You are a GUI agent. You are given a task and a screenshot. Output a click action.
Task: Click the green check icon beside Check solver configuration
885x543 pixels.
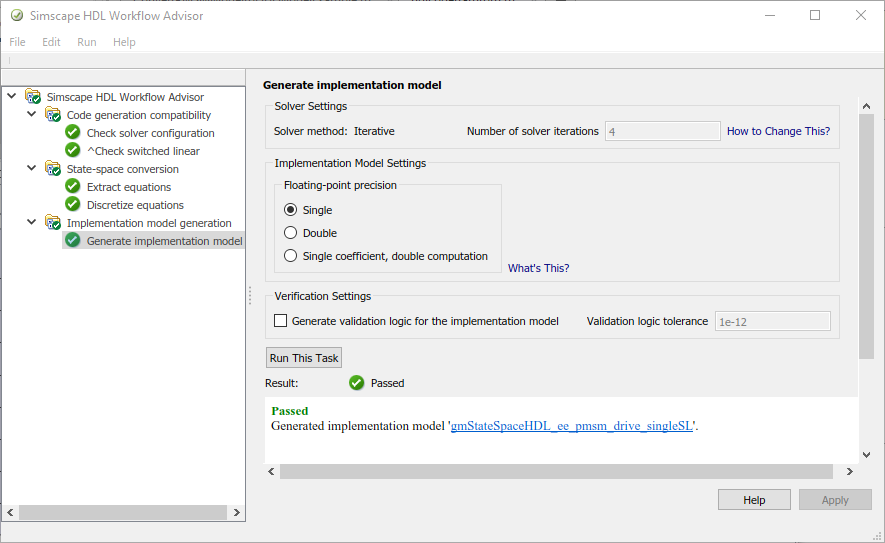[72, 133]
